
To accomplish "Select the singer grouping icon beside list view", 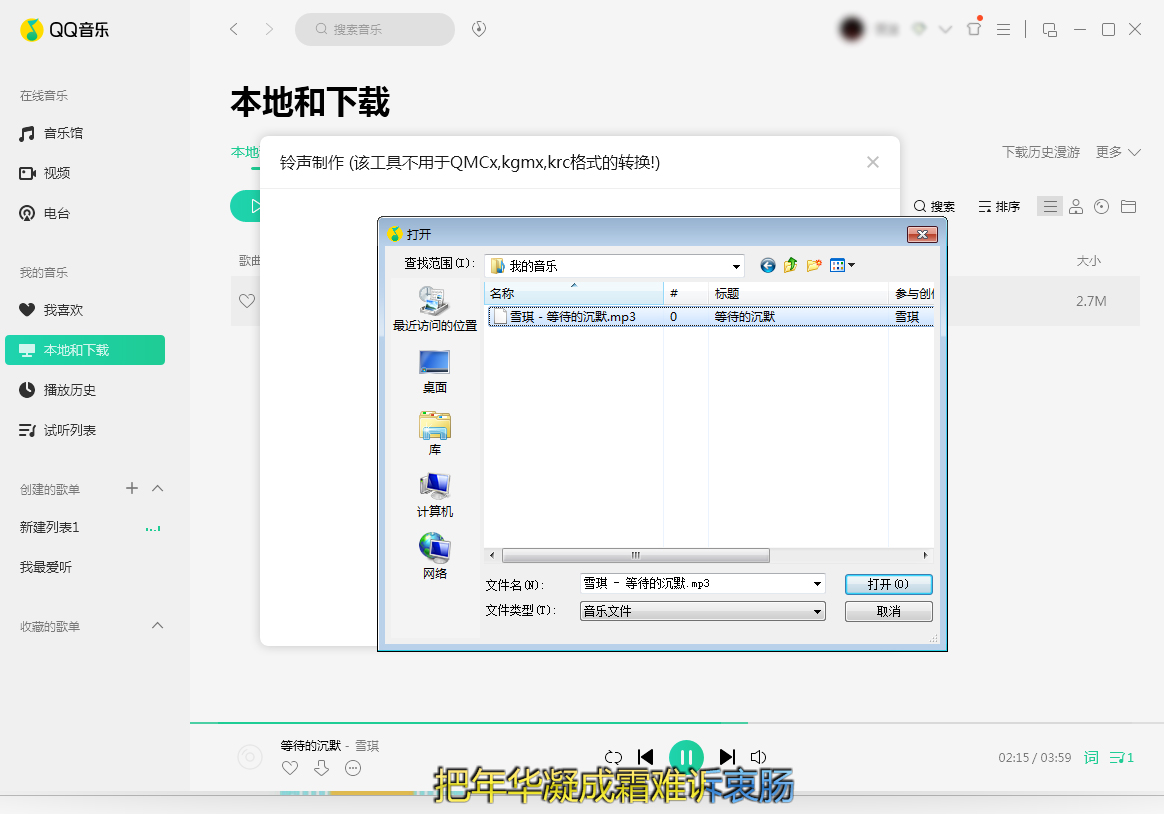I will [1075, 206].
